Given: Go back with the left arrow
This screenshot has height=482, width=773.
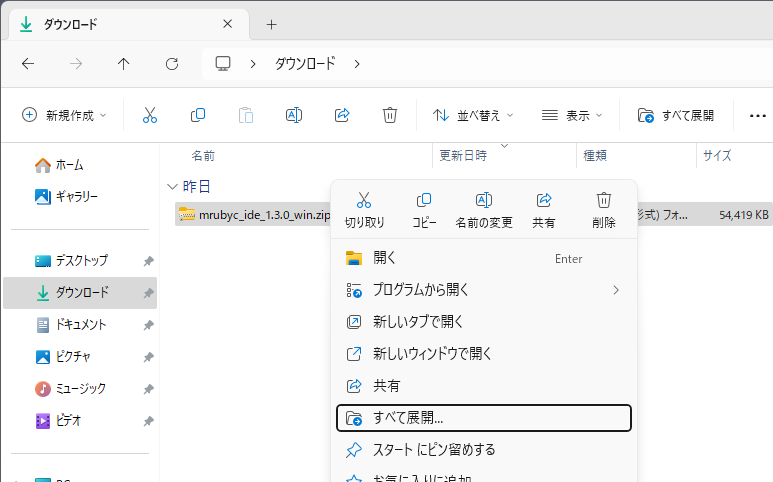Looking at the screenshot, I should 28,64.
